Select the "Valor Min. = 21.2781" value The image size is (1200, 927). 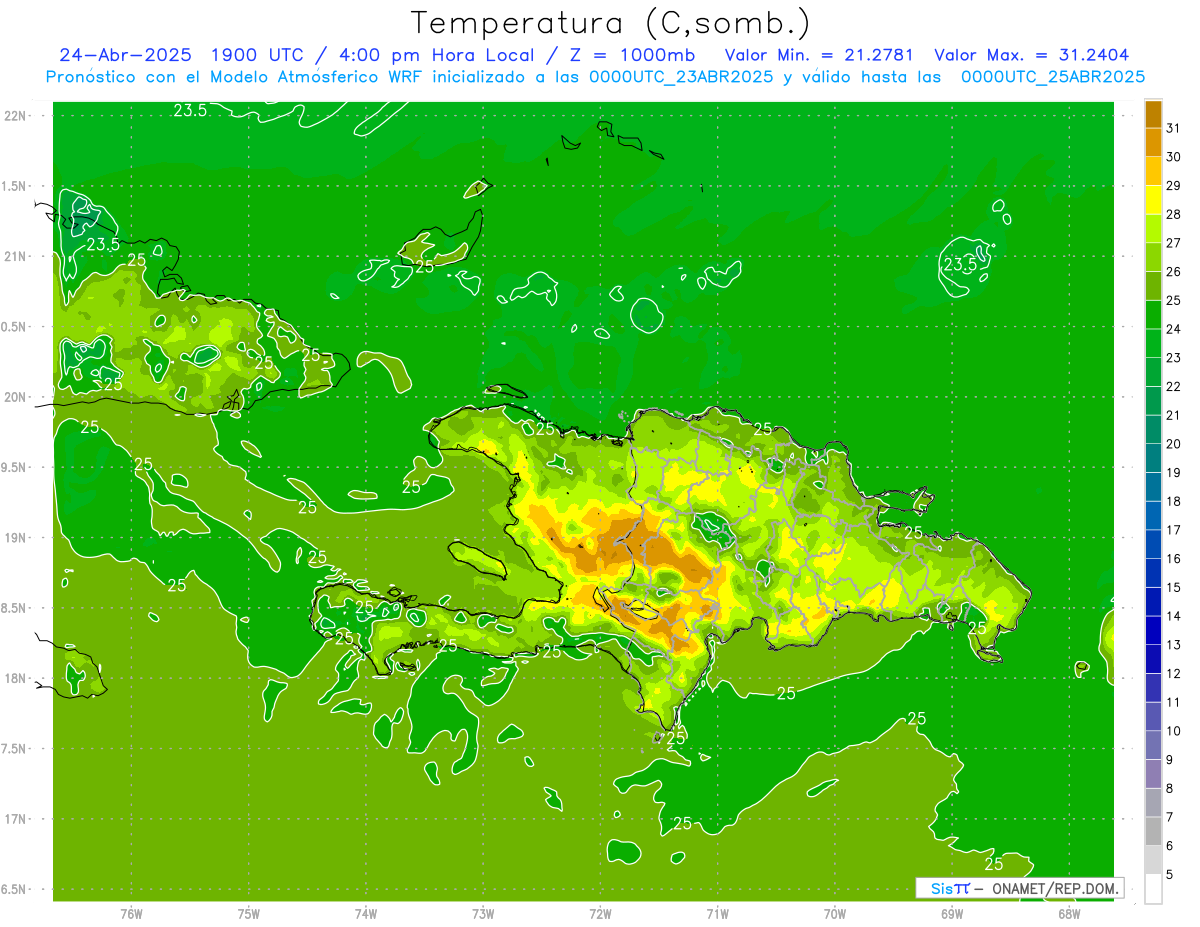click(x=819, y=55)
